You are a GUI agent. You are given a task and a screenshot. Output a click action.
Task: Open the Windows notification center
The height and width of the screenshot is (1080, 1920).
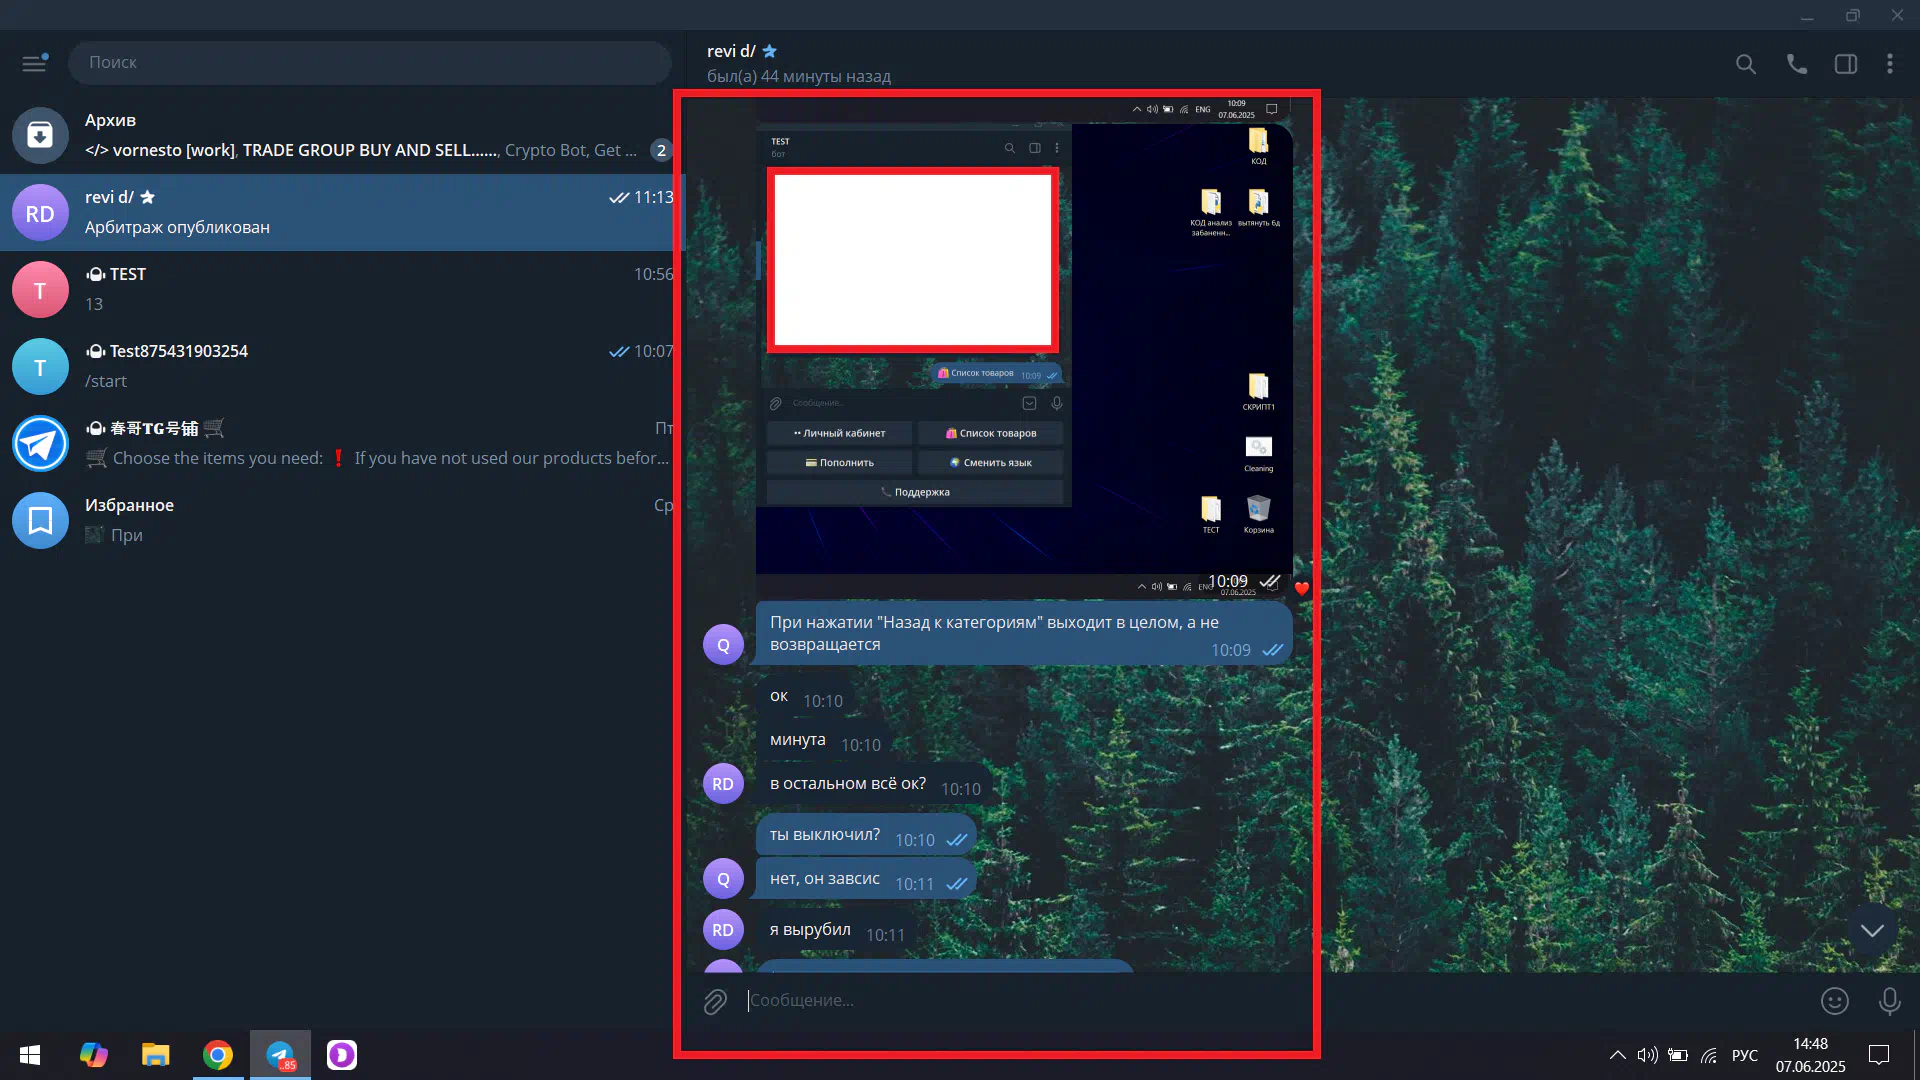pyautogui.click(x=1879, y=1055)
